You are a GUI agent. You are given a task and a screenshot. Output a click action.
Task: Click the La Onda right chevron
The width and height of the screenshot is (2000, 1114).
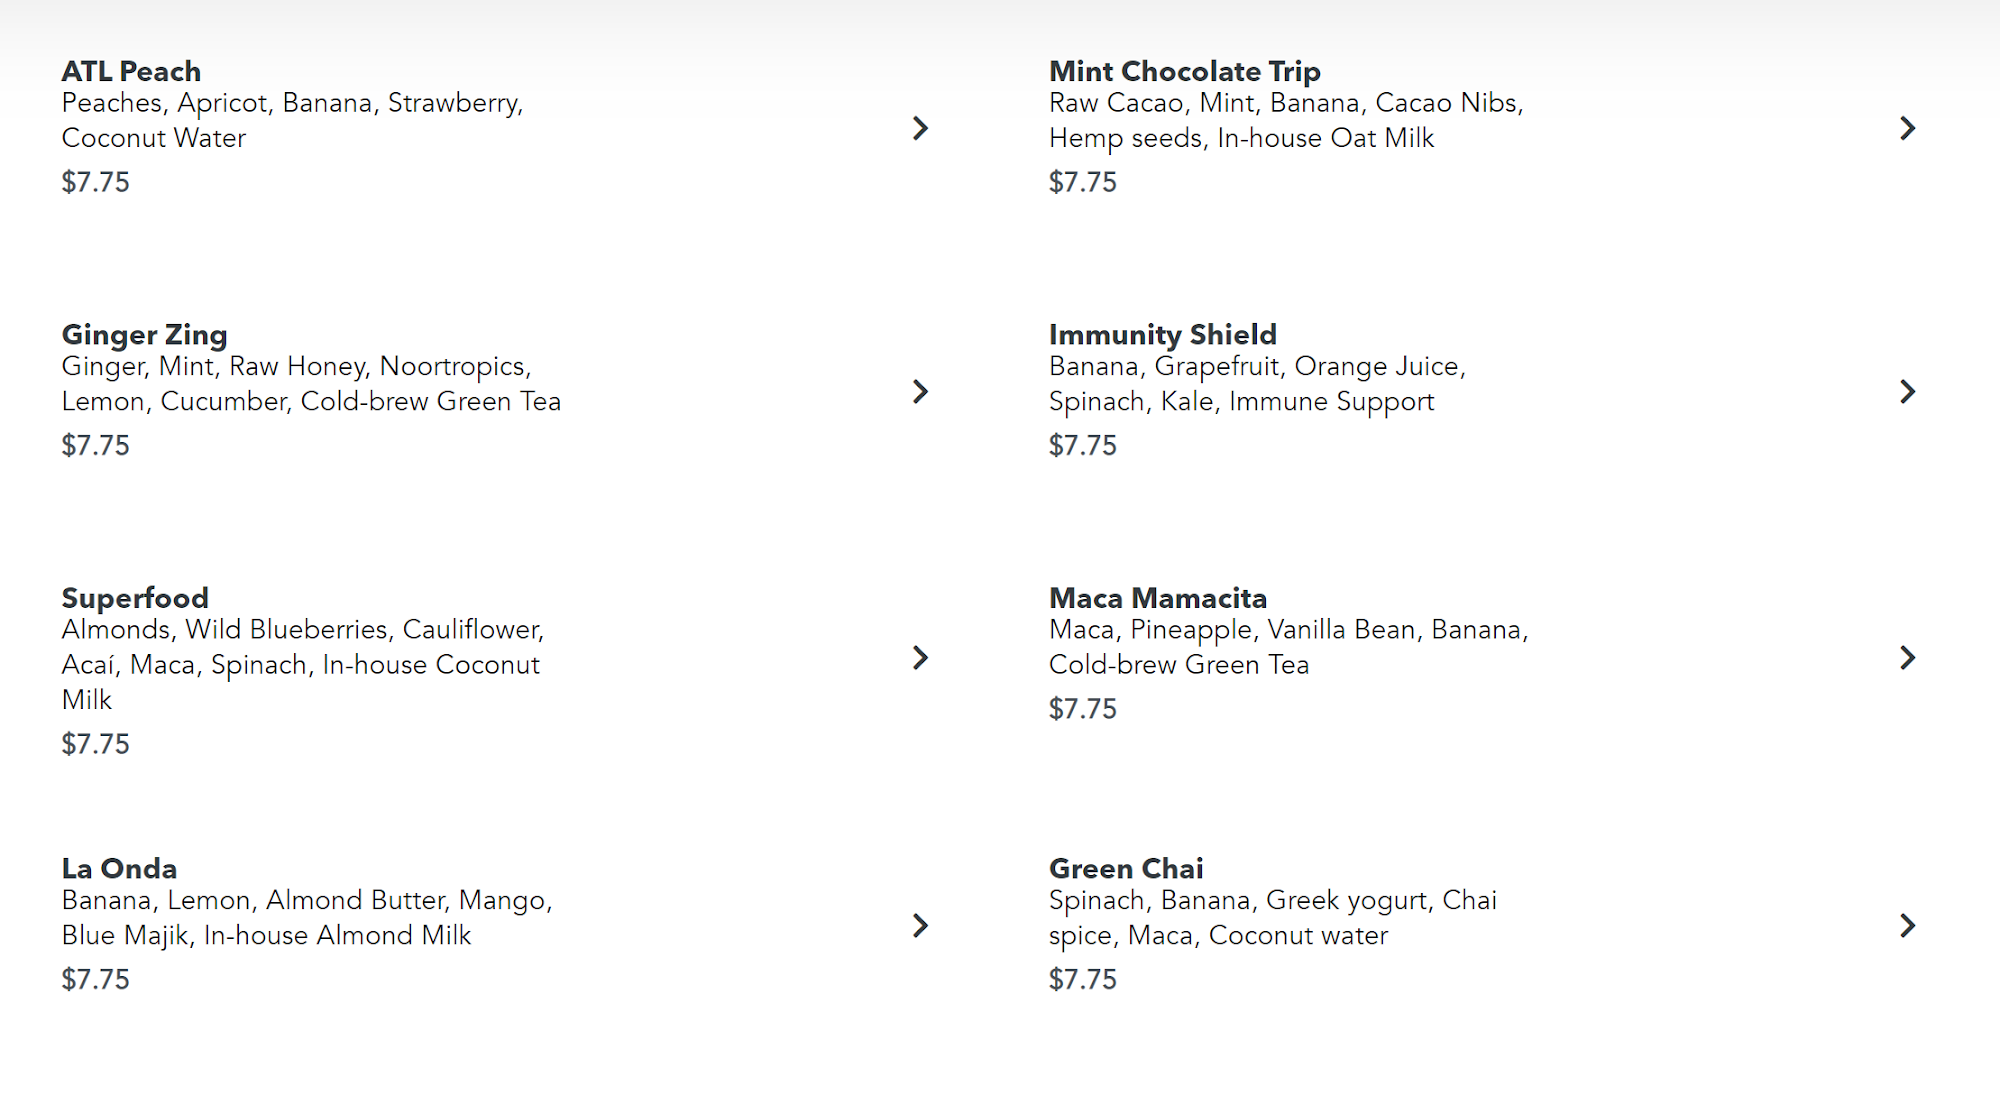[920, 925]
